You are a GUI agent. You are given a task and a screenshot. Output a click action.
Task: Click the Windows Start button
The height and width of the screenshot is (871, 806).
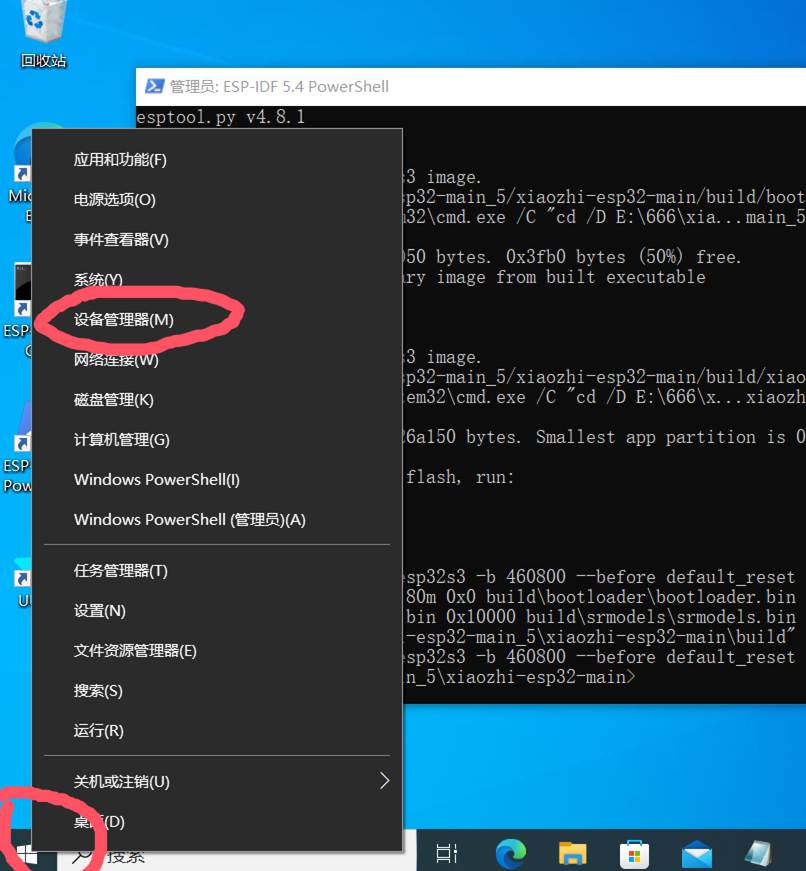[26, 855]
